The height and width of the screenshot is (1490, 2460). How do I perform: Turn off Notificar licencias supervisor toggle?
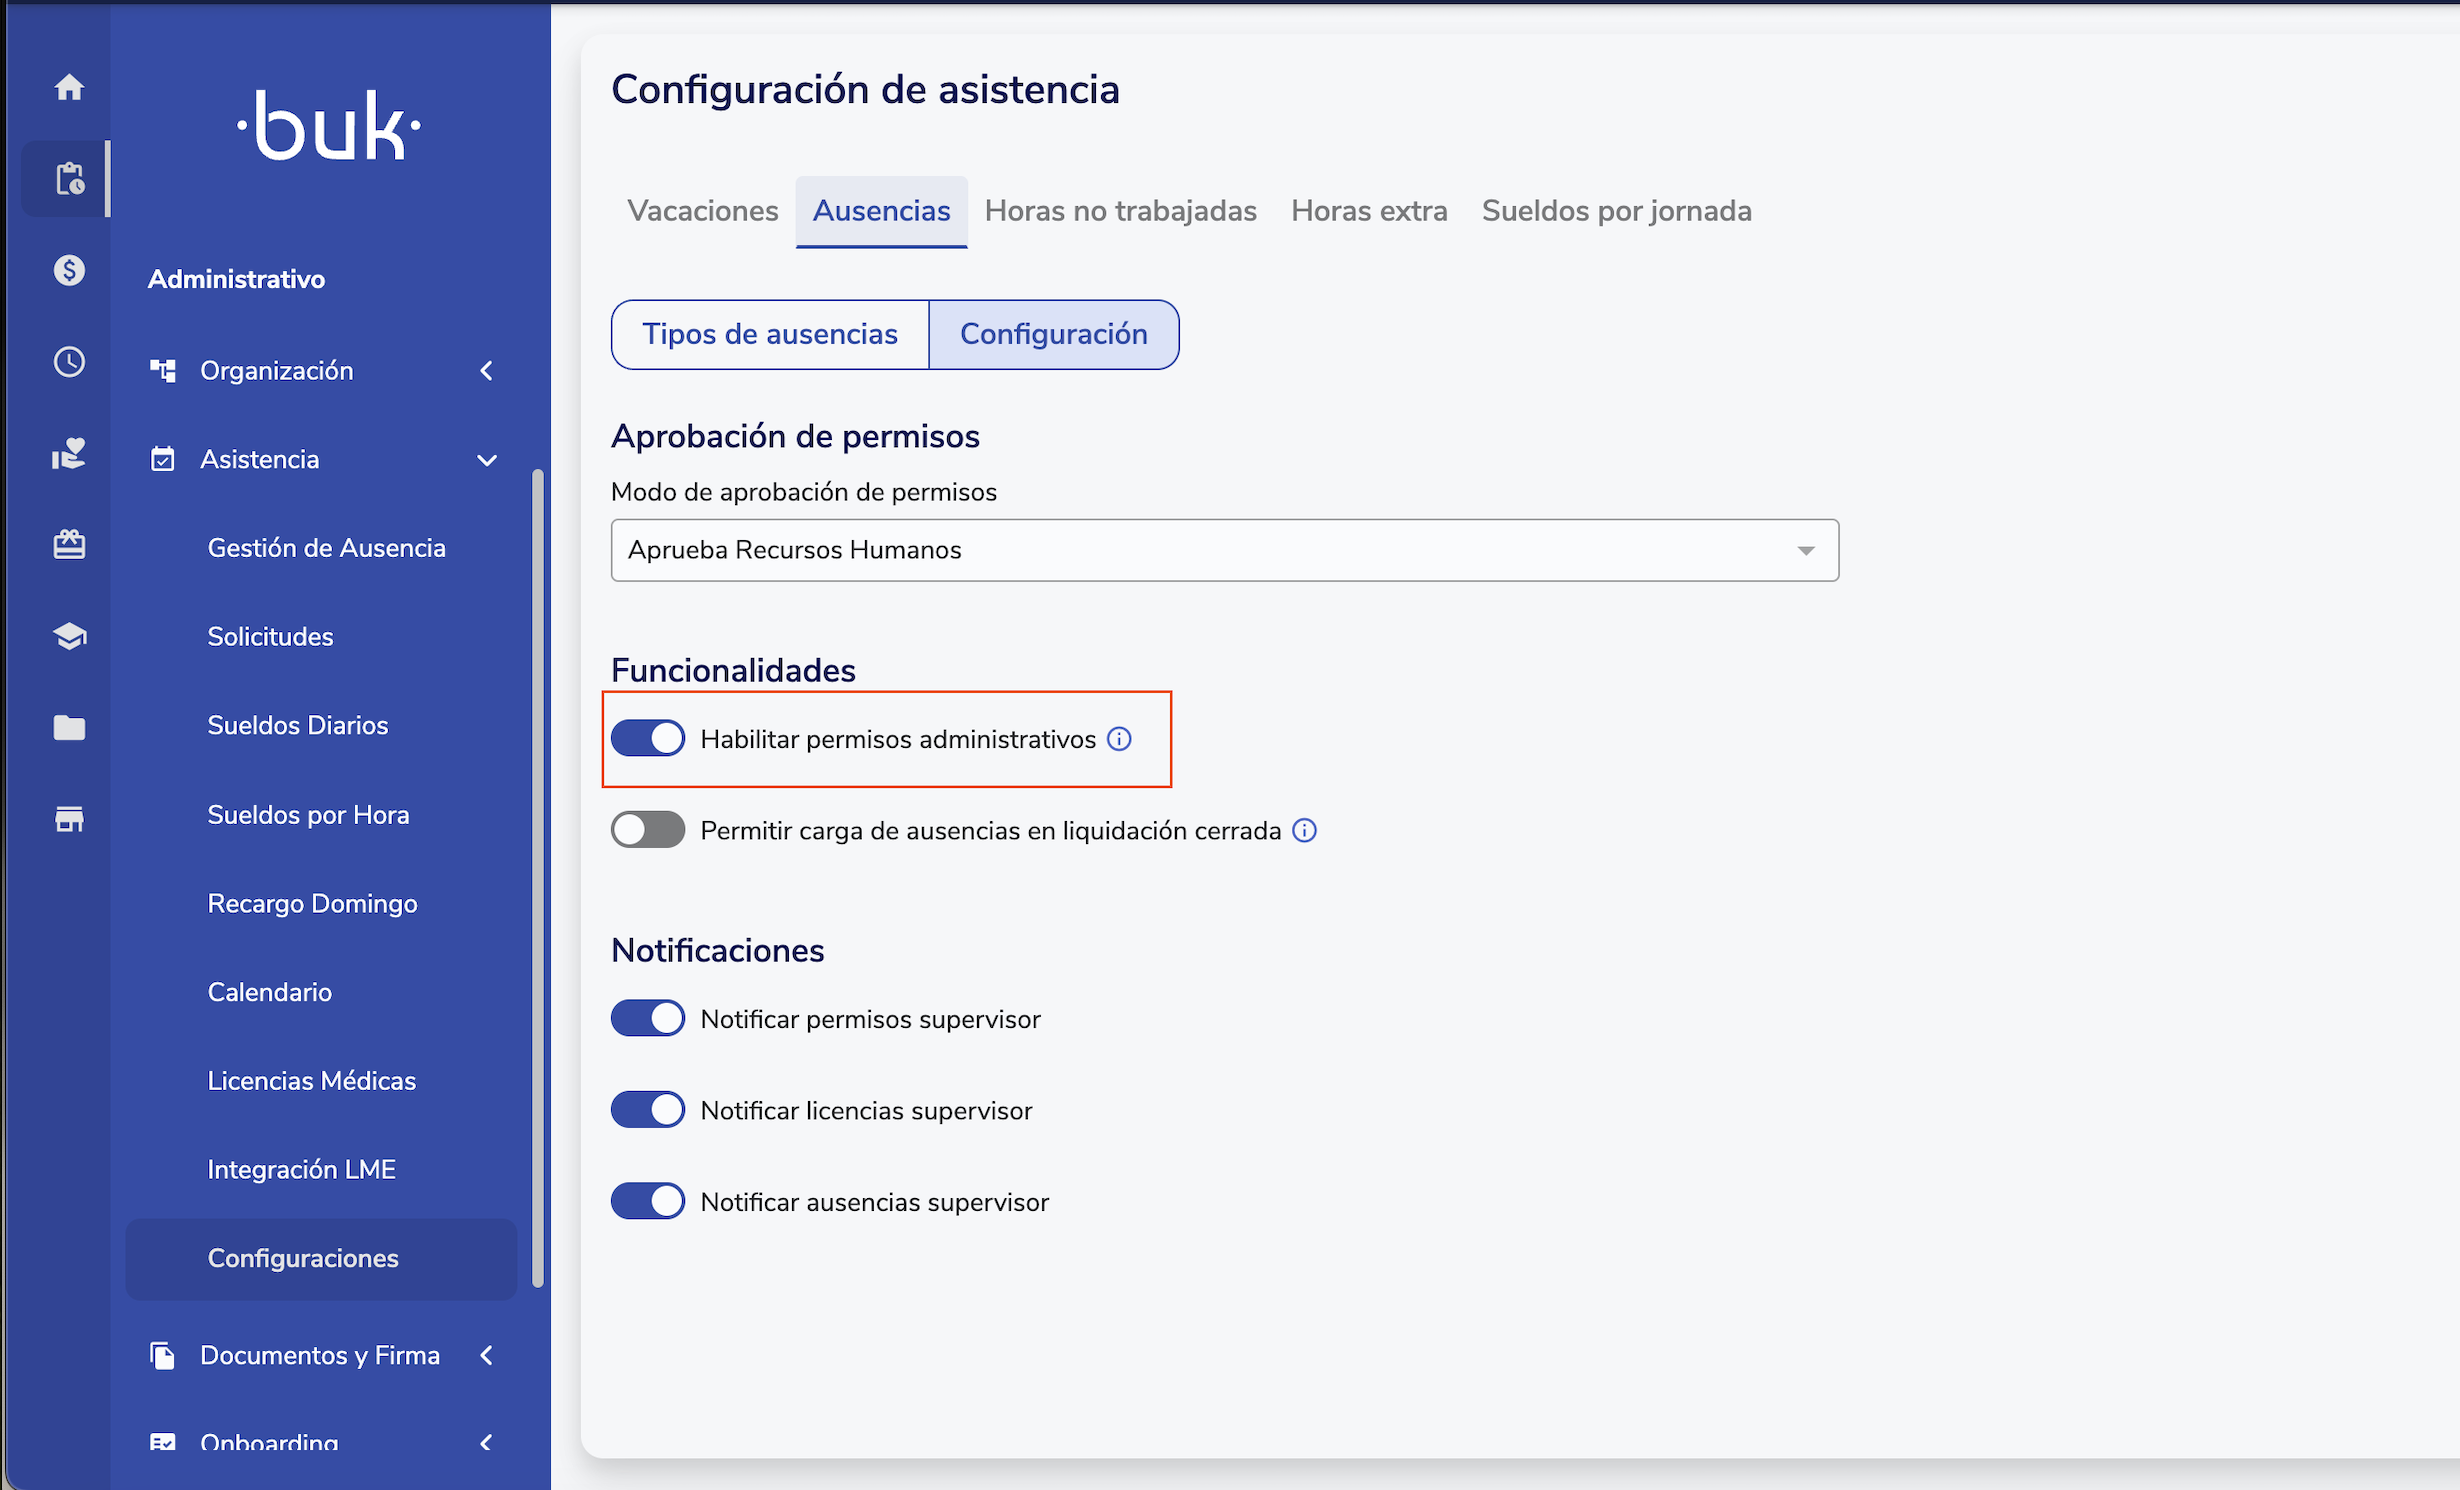coord(648,1110)
